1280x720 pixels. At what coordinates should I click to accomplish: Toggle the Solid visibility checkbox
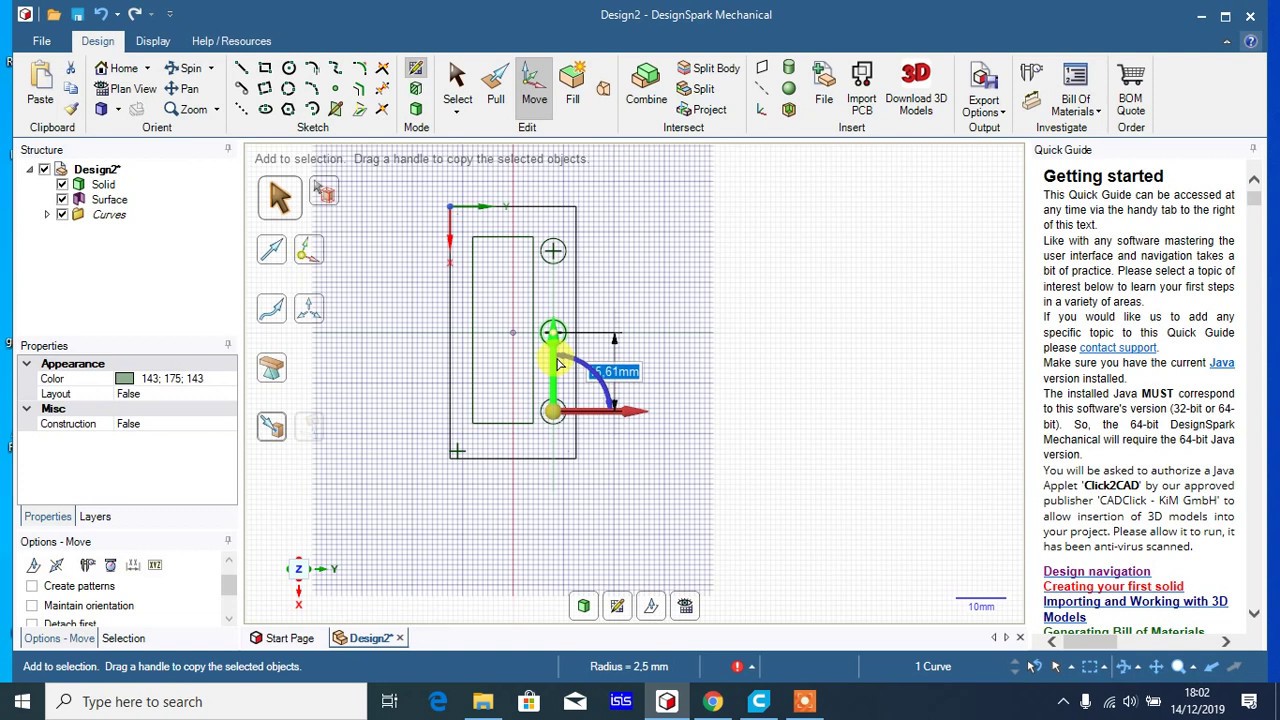click(62, 184)
